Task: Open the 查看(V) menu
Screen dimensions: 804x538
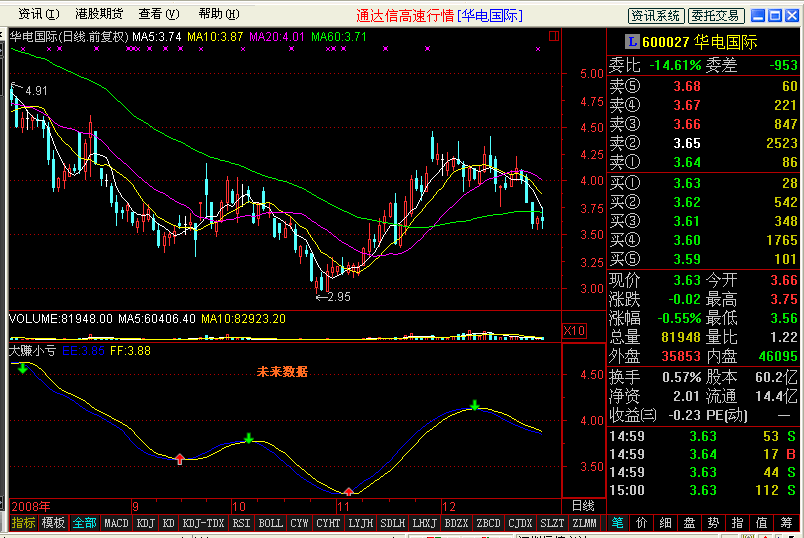Action: [x=159, y=14]
